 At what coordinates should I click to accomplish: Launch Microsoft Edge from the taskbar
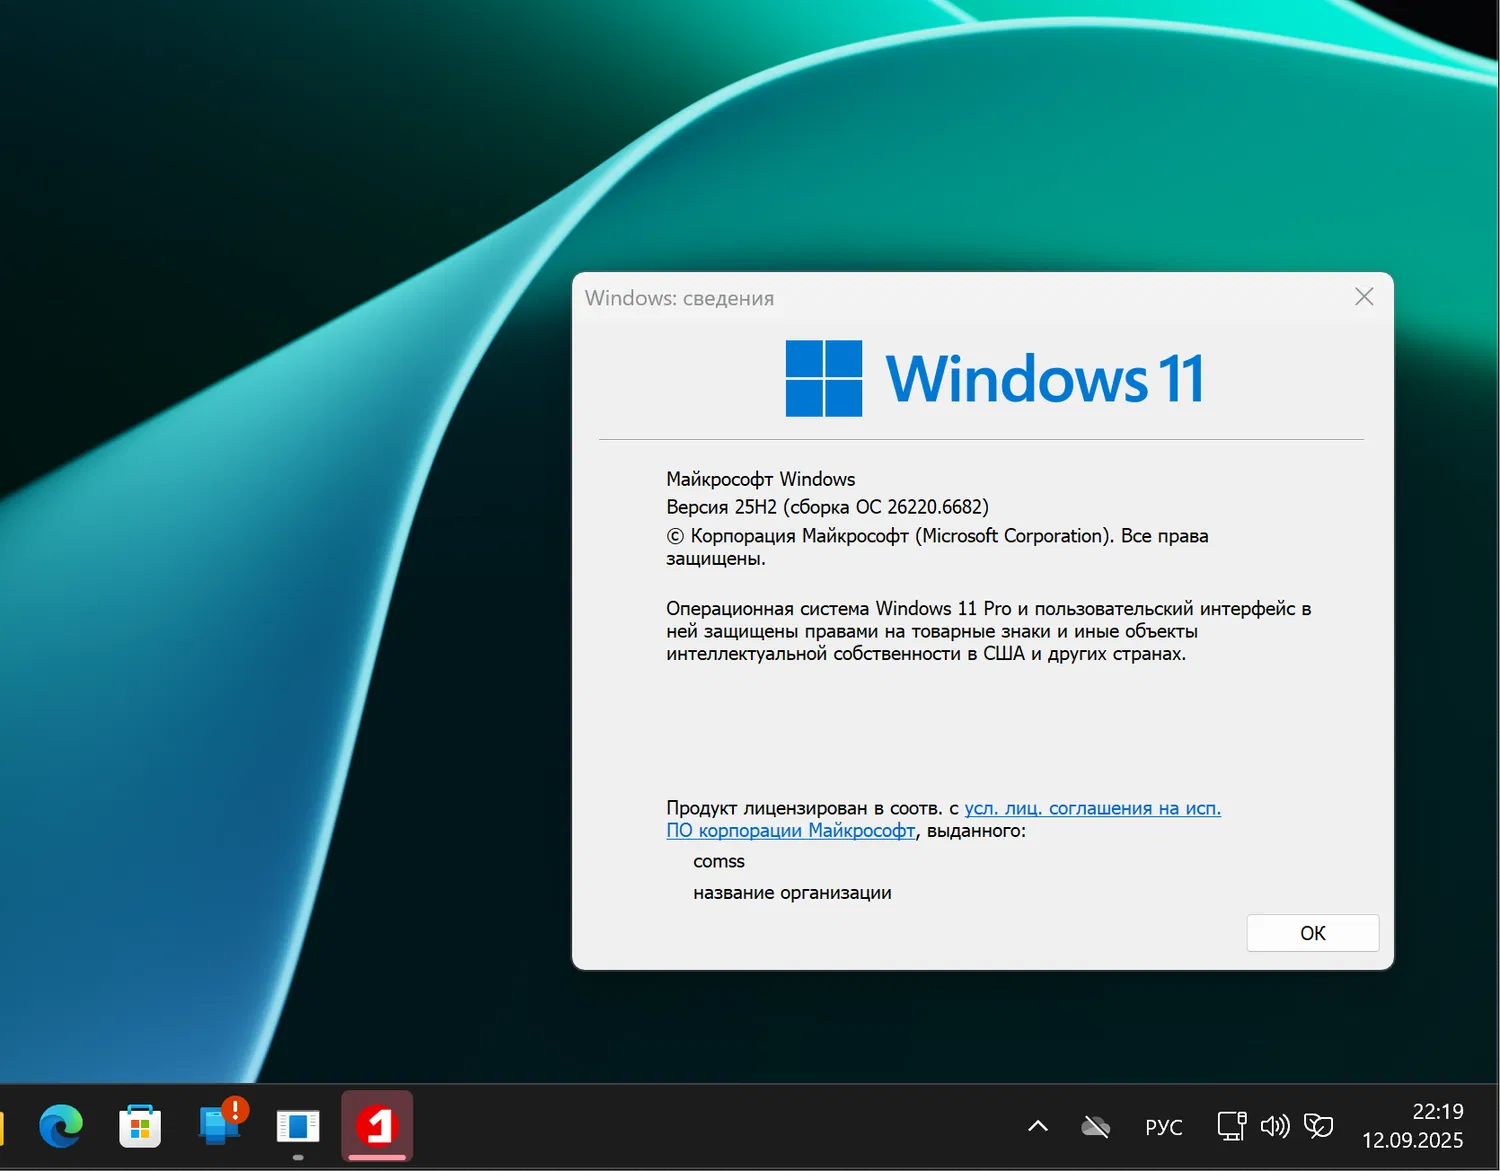60,1126
